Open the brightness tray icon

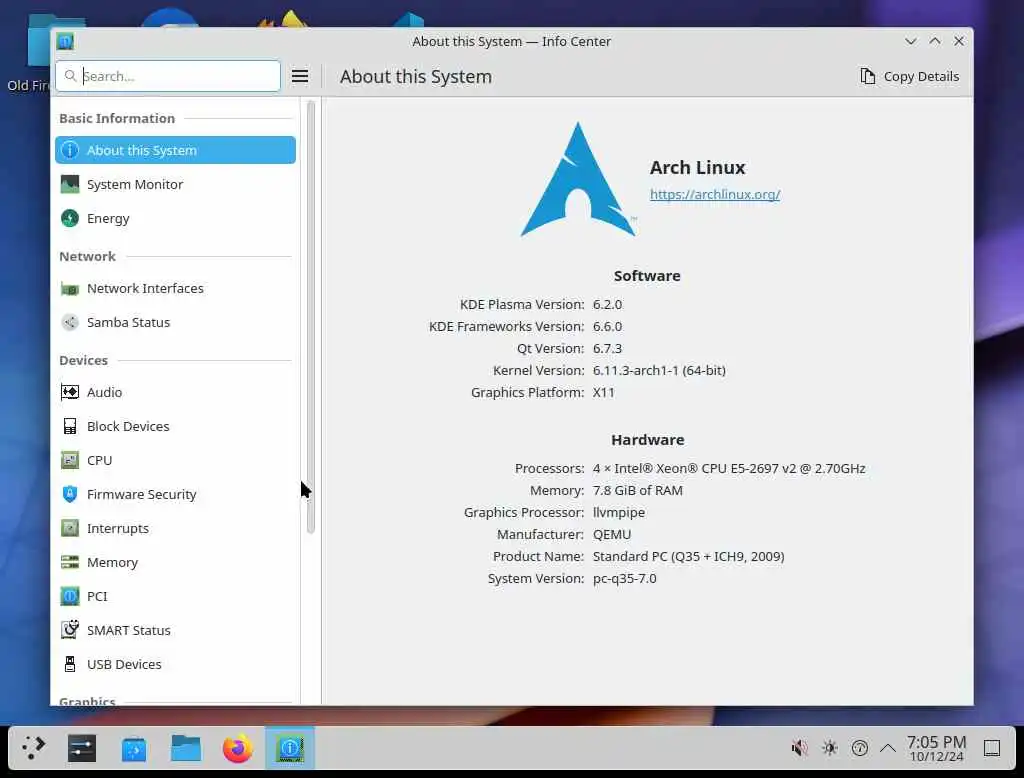coord(830,748)
